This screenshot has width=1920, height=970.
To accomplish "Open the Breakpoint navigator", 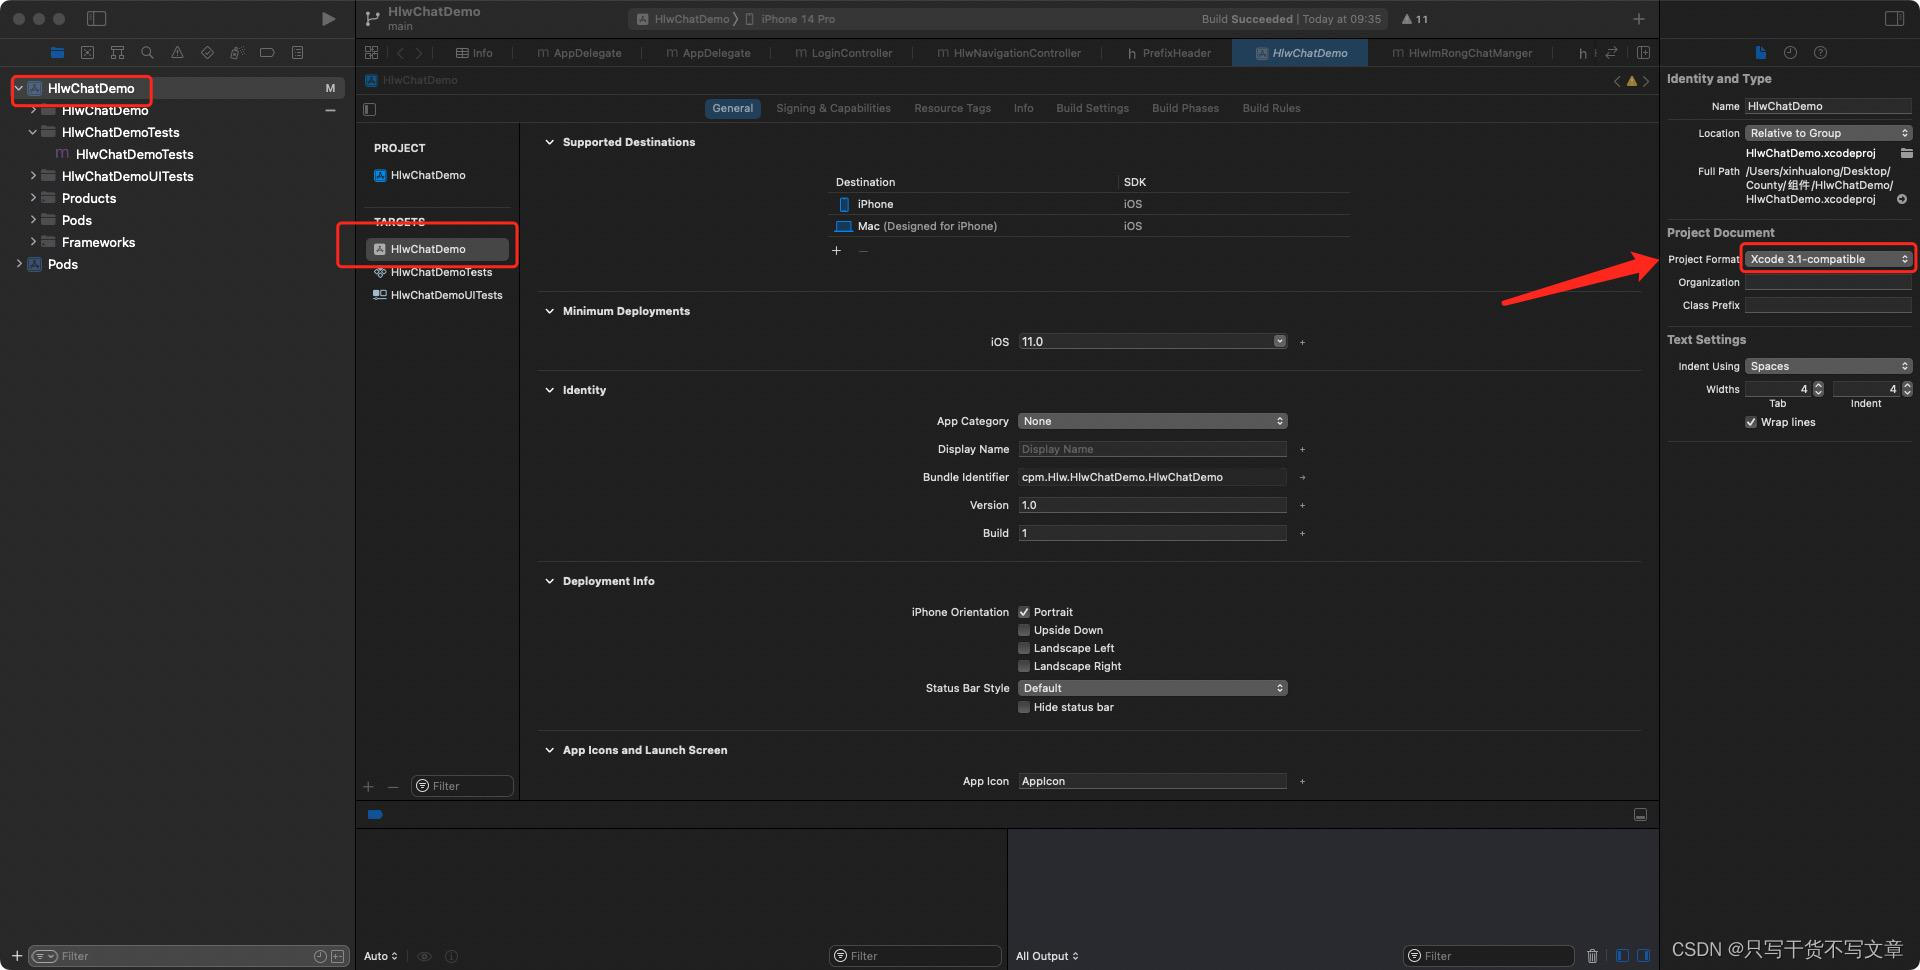I will click(x=267, y=53).
